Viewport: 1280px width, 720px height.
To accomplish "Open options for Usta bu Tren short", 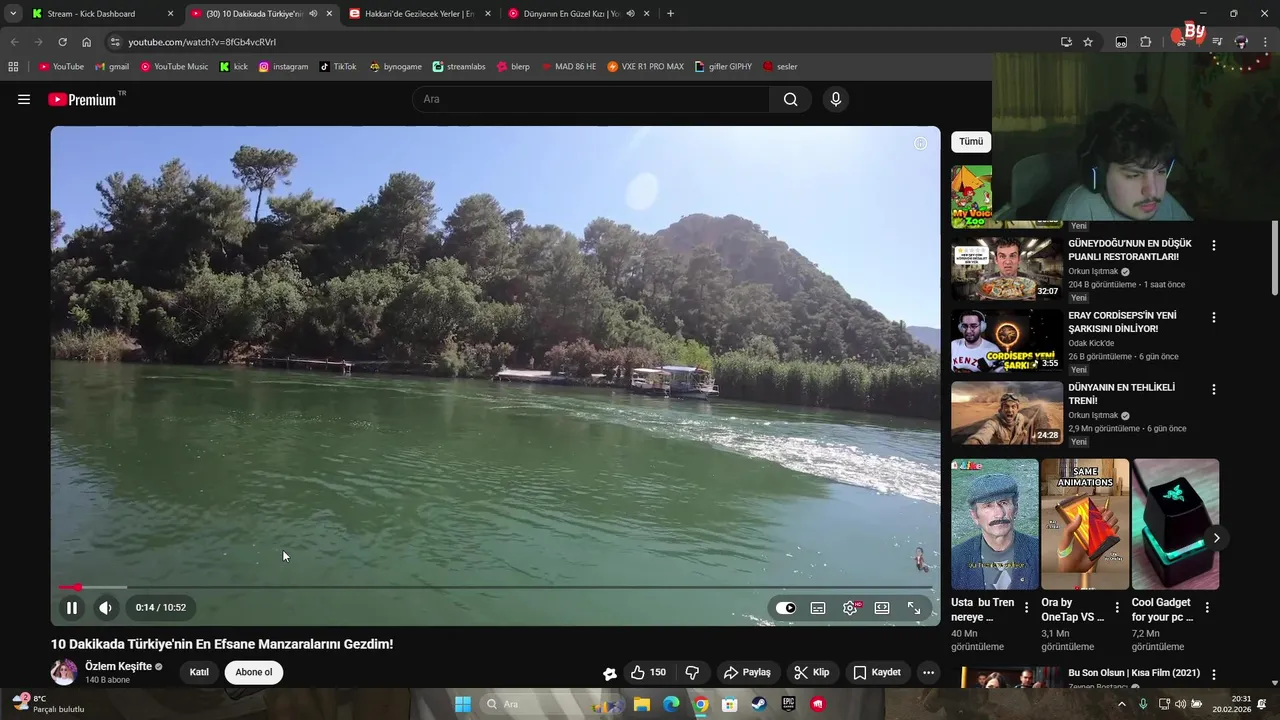I will tap(1026, 607).
